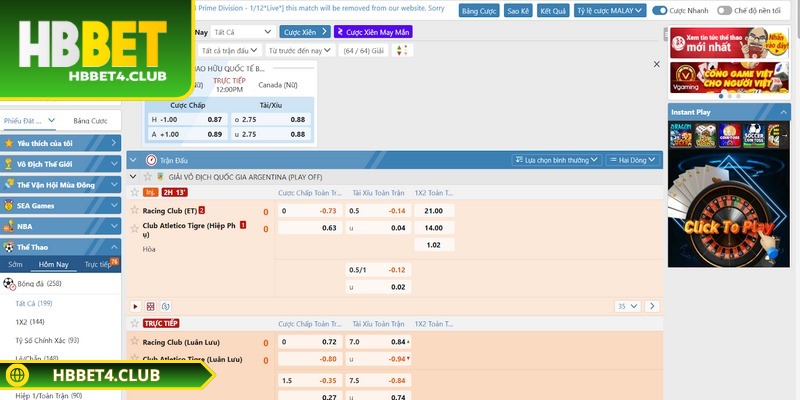Click the Thế Vận Hội Mùa Đông icon
Image resolution: width=800 pixels, height=400 pixels.
[9, 185]
